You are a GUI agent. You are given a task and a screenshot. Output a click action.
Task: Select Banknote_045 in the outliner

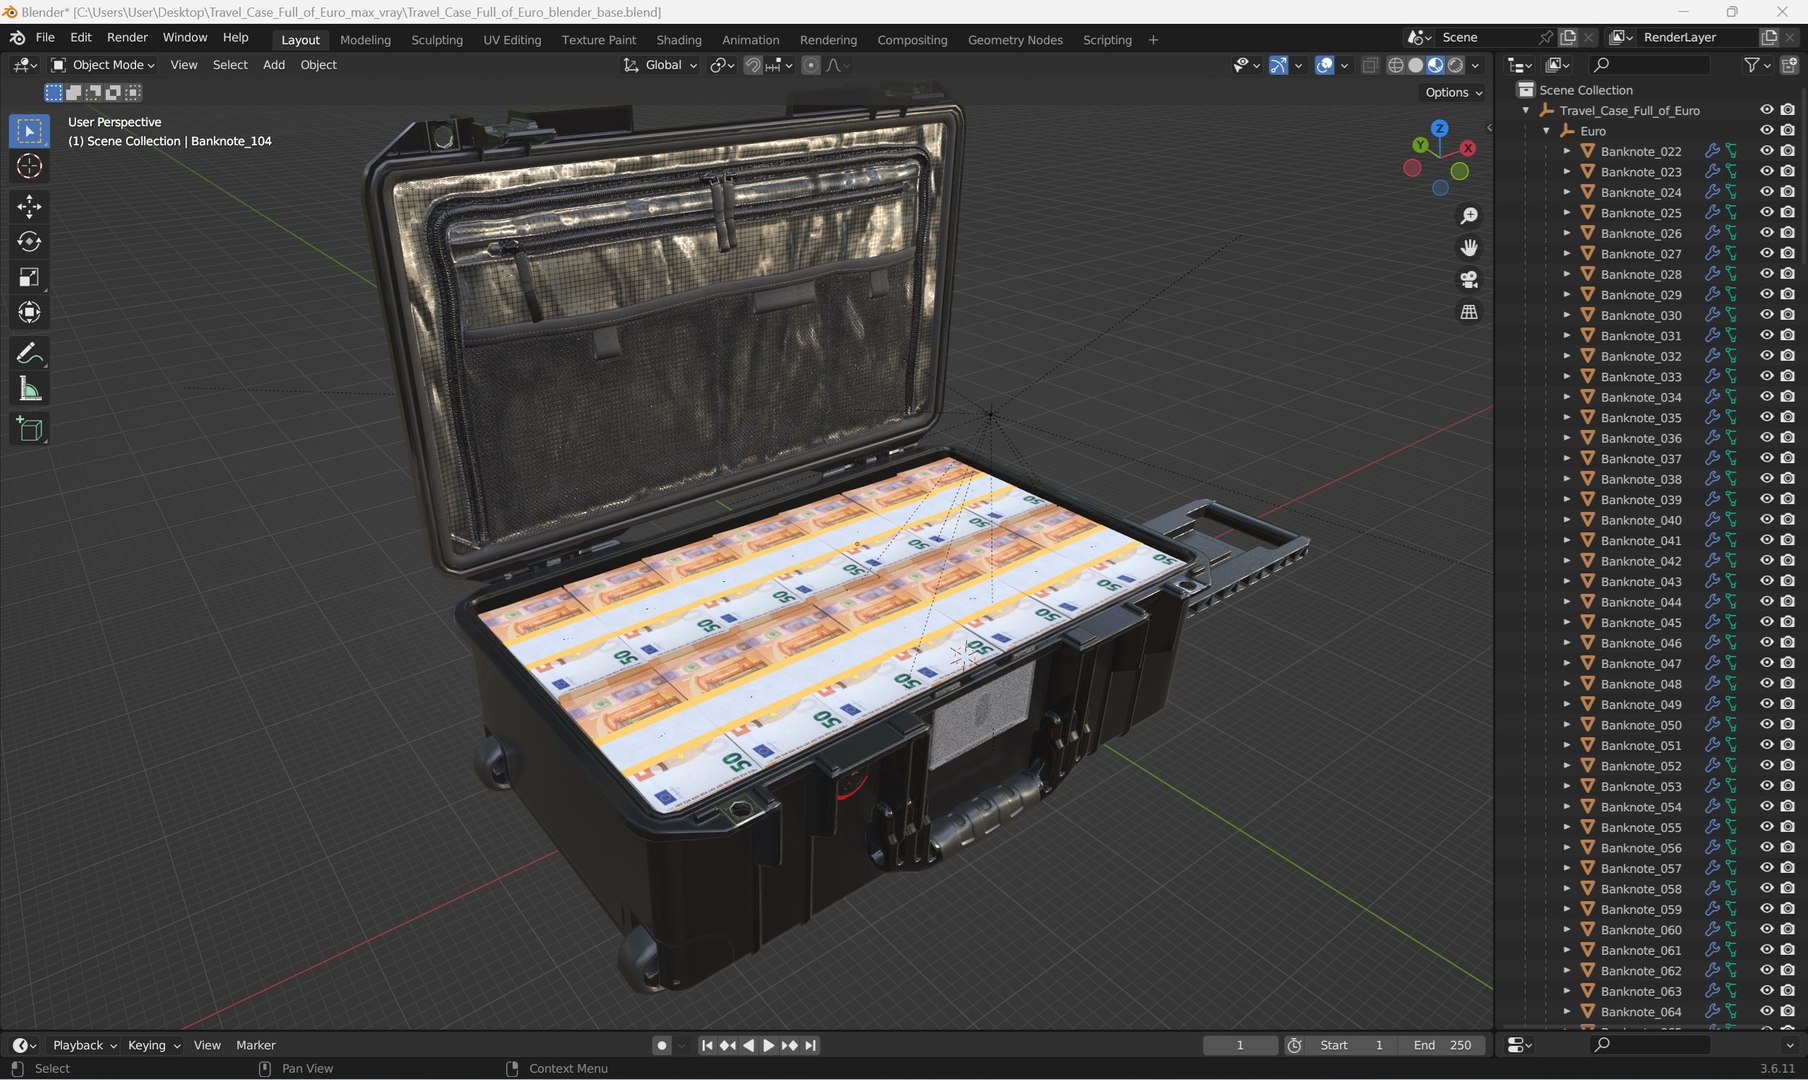[x=1640, y=622]
